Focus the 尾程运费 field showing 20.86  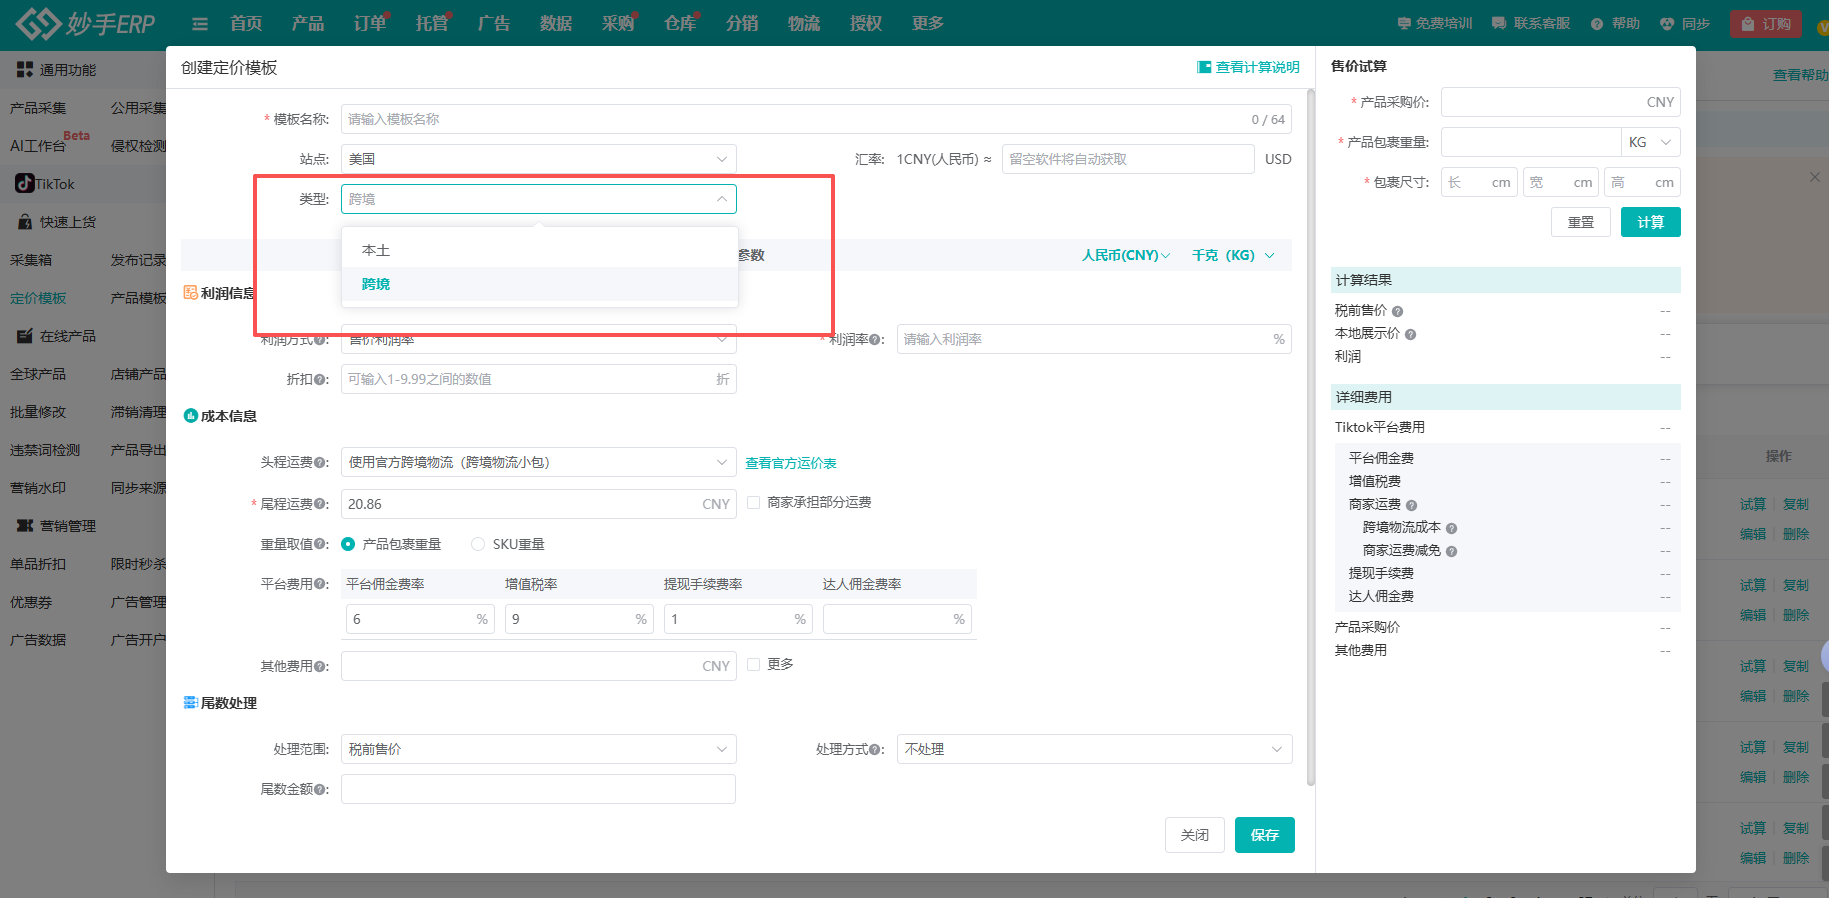click(x=538, y=504)
